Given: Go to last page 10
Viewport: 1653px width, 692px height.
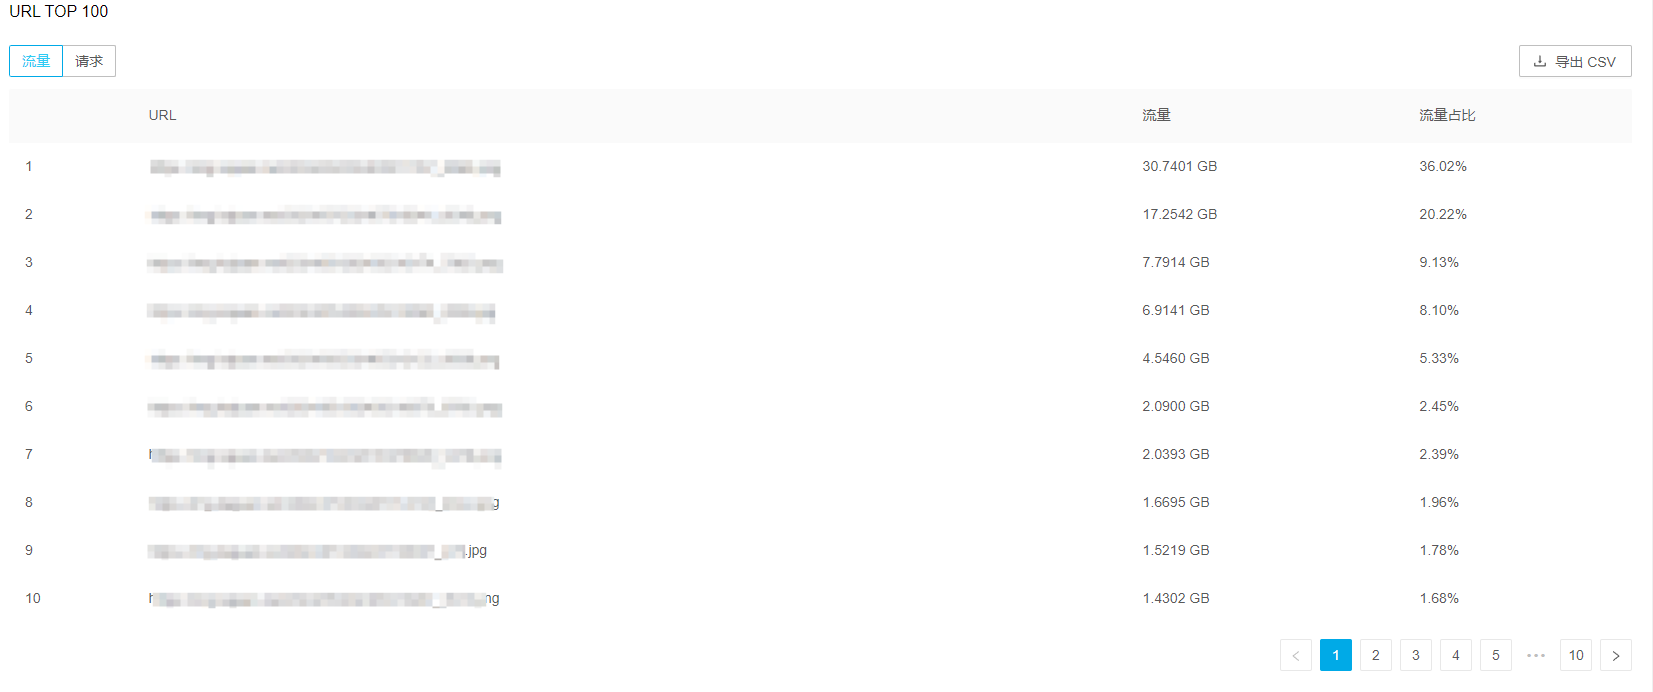Looking at the screenshot, I should pos(1576,655).
